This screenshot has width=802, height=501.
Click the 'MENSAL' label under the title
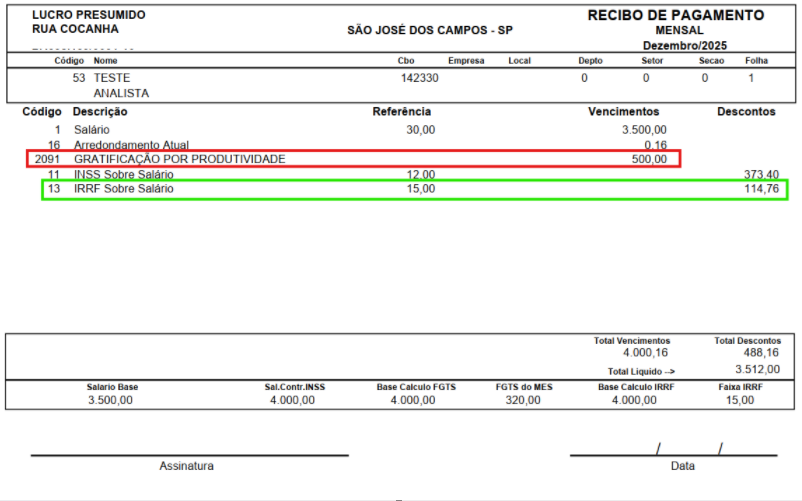[x=679, y=30]
